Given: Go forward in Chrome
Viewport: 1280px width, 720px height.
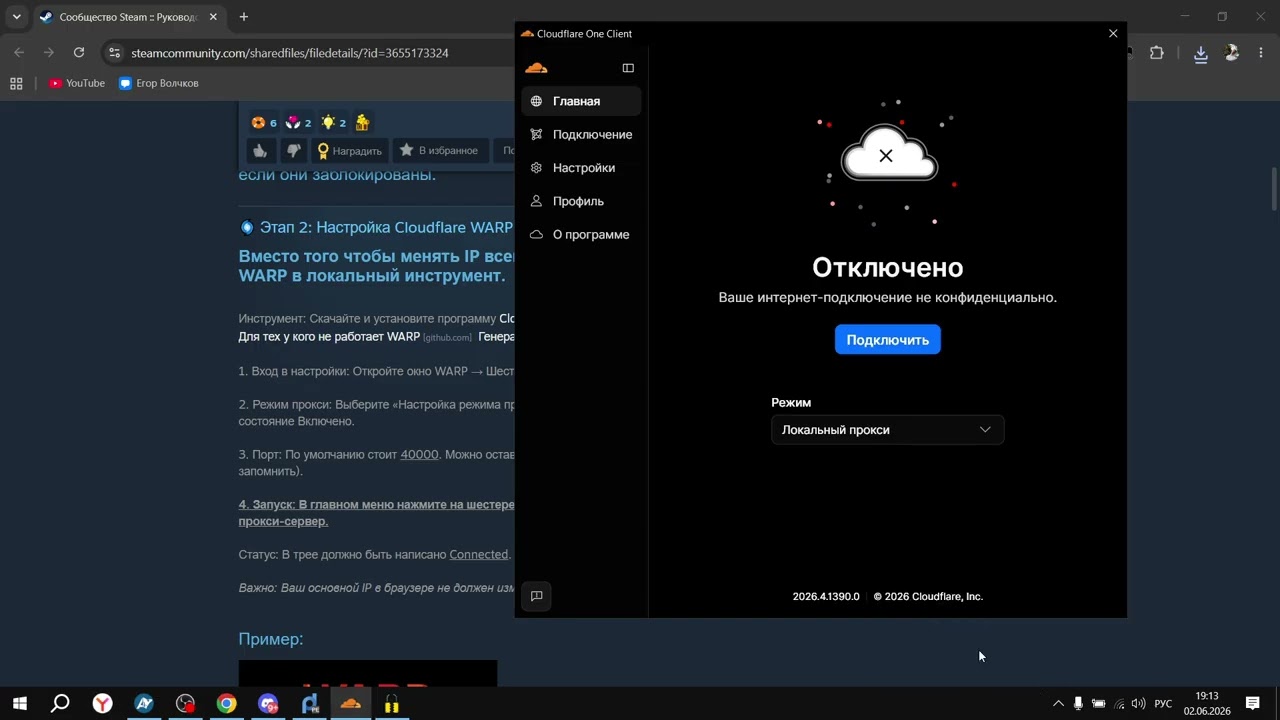Looking at the screenshot, I should 49,53.
